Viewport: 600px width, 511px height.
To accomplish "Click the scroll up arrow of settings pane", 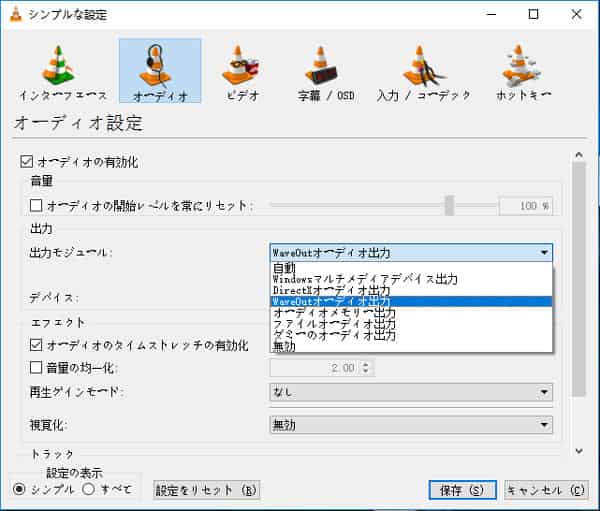I will pyautogui.click(x=579, y=155).
